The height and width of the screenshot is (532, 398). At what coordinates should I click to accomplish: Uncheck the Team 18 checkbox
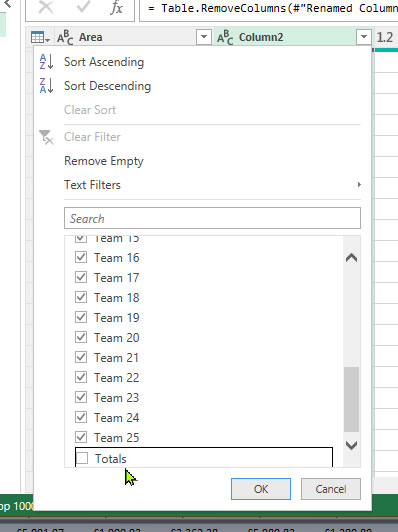[x=81, y=297]
